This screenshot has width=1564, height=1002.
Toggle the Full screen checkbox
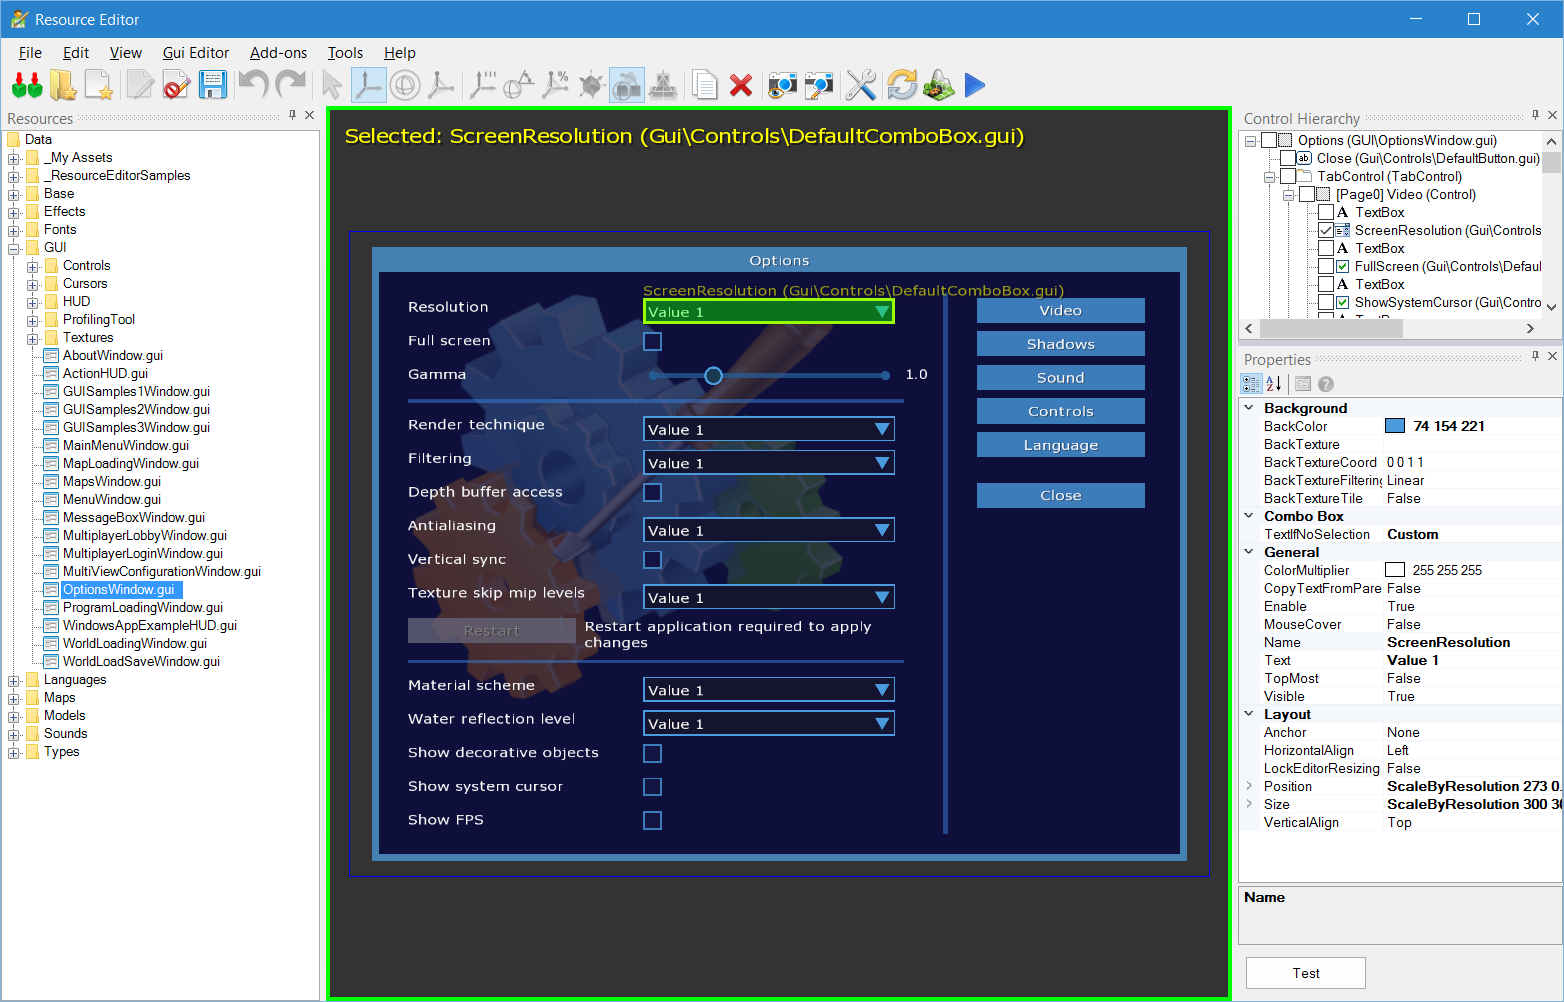(x=653, y=342)
